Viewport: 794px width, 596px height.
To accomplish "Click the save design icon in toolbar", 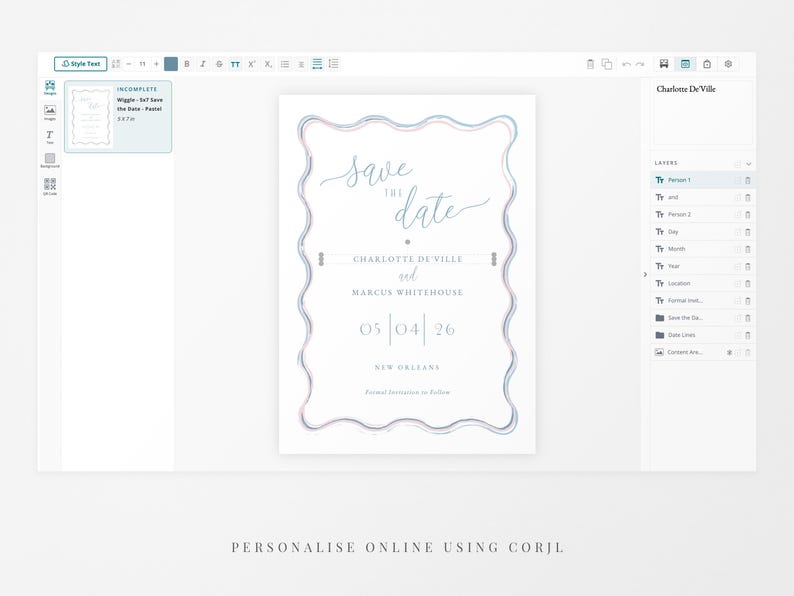I will pyautogui.click(x=664, y=64).
